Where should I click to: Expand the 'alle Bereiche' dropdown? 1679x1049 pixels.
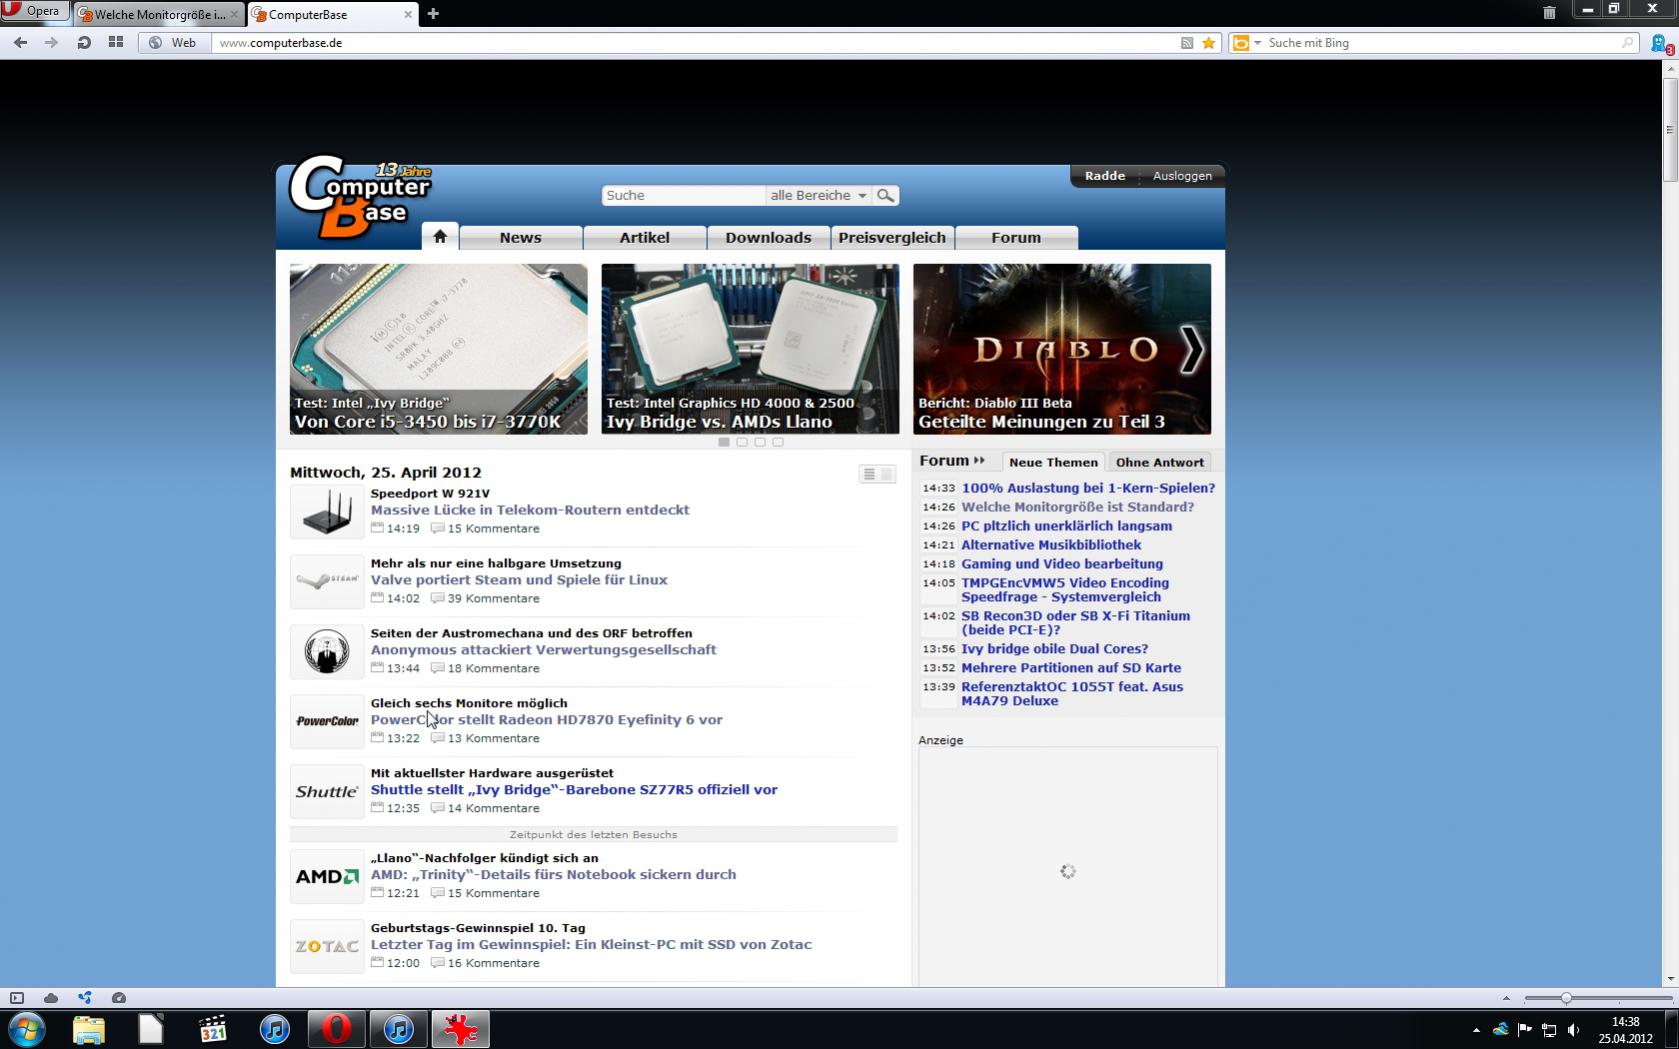coord(818,195)
